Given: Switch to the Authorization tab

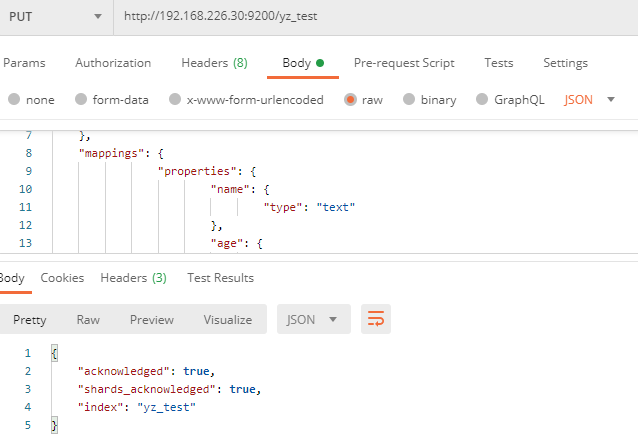Looking at the screenshot, I should point(113,63).
